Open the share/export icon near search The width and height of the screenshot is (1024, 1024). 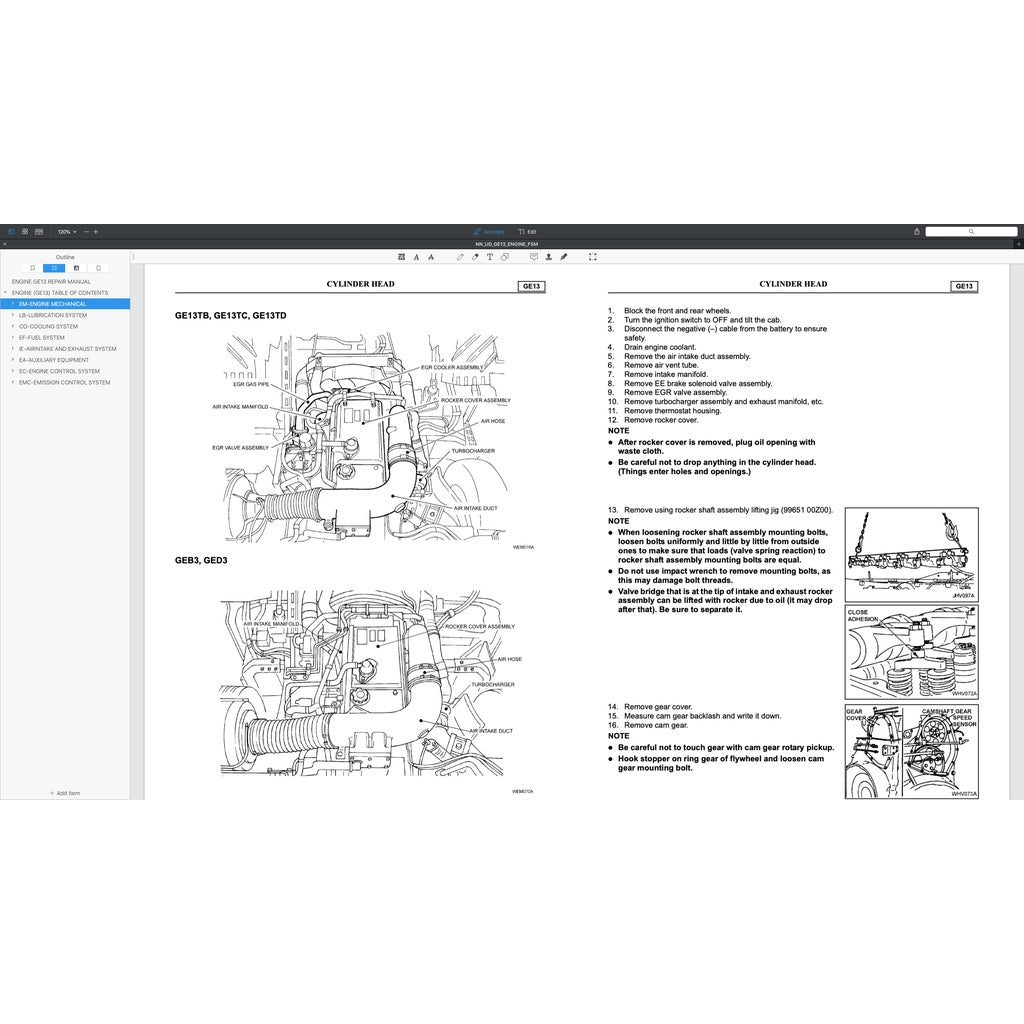tap(917, 231)
